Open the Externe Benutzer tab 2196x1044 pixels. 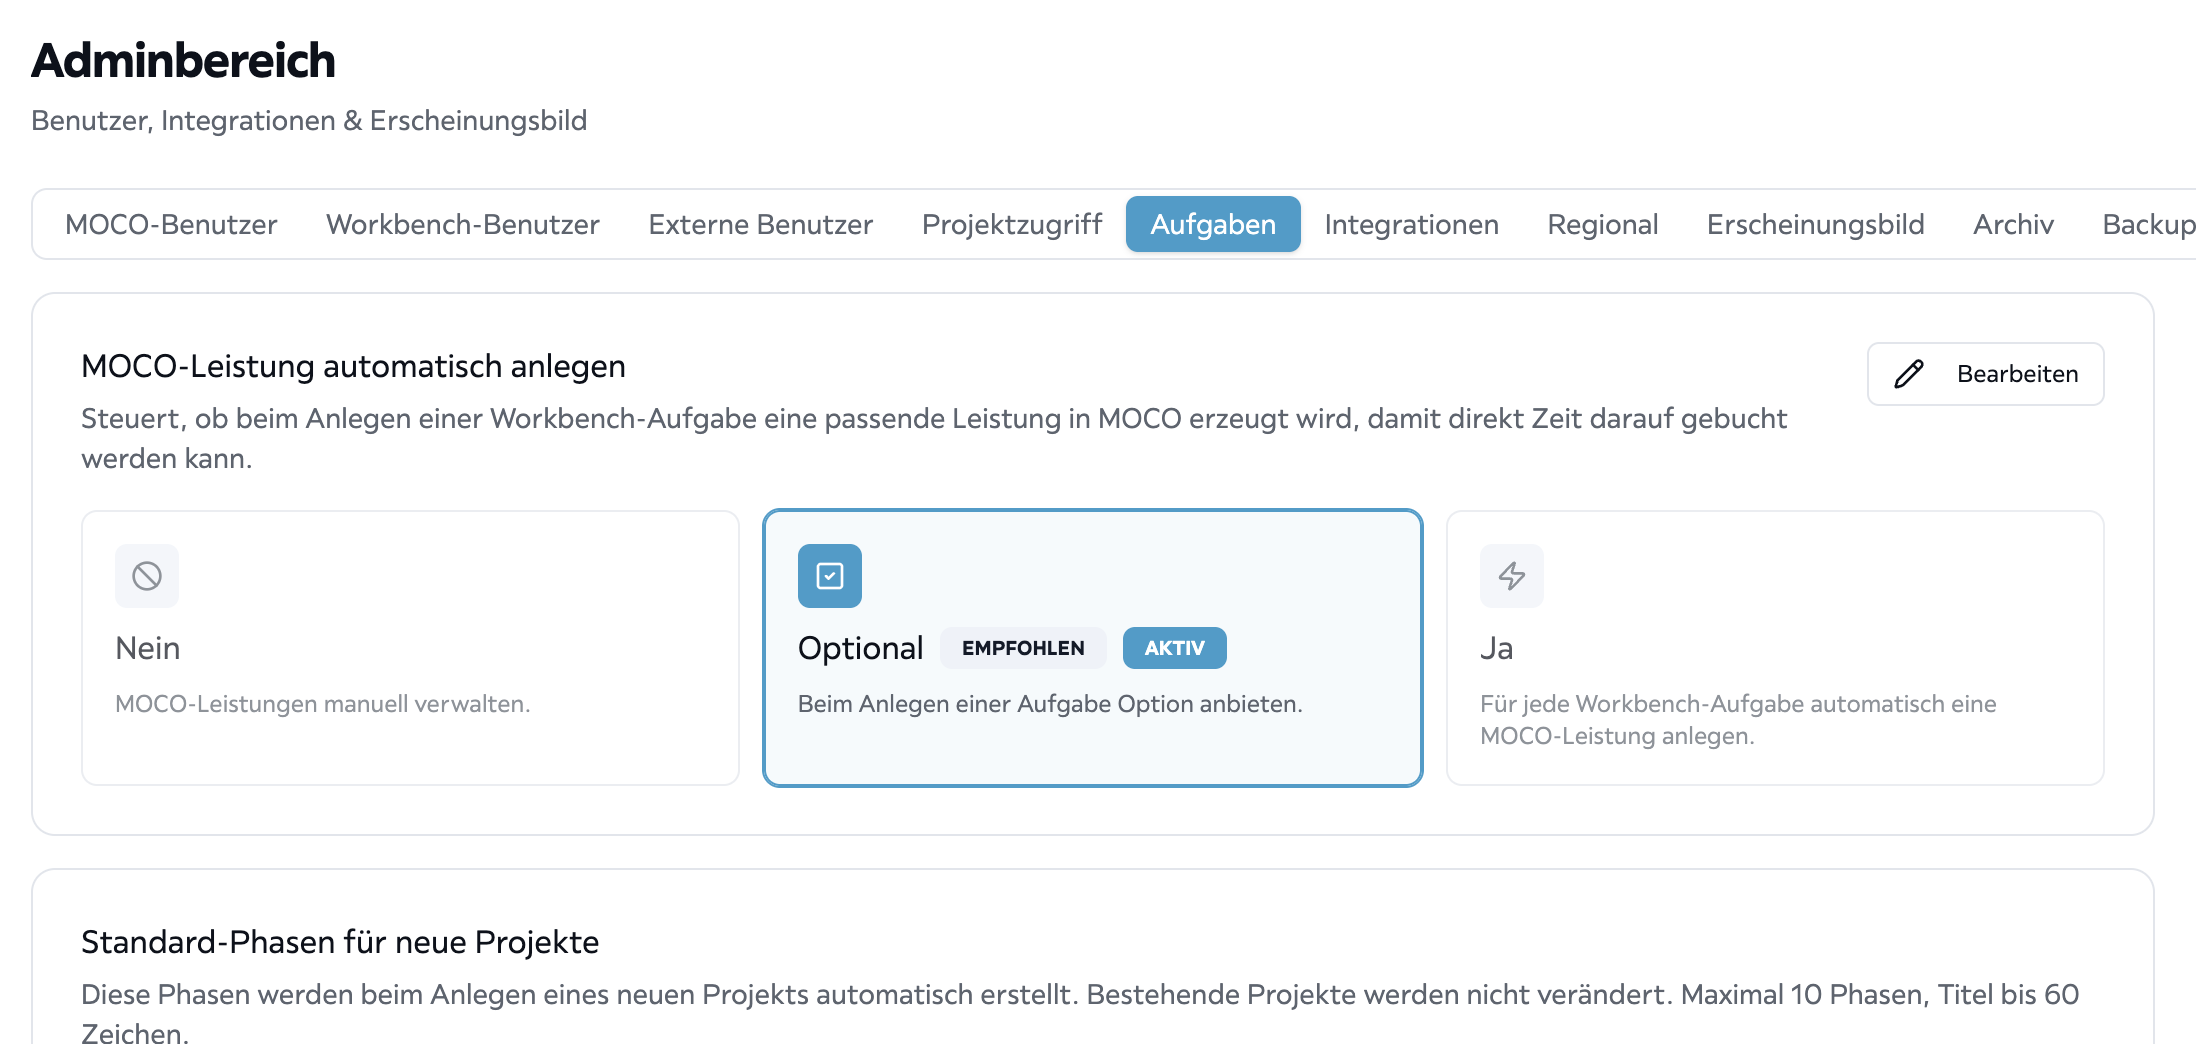pyautogui.click(x=761, y=224)
